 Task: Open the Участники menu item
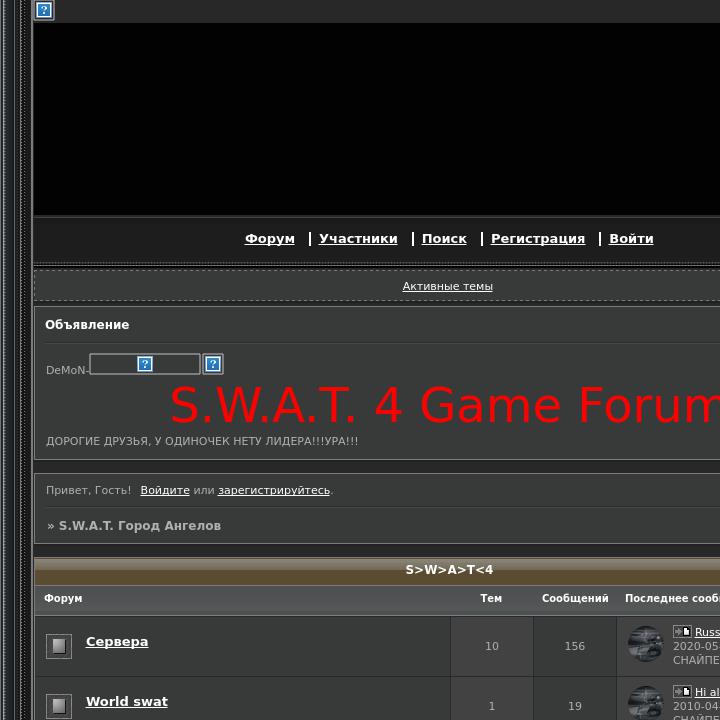point(358,238)
